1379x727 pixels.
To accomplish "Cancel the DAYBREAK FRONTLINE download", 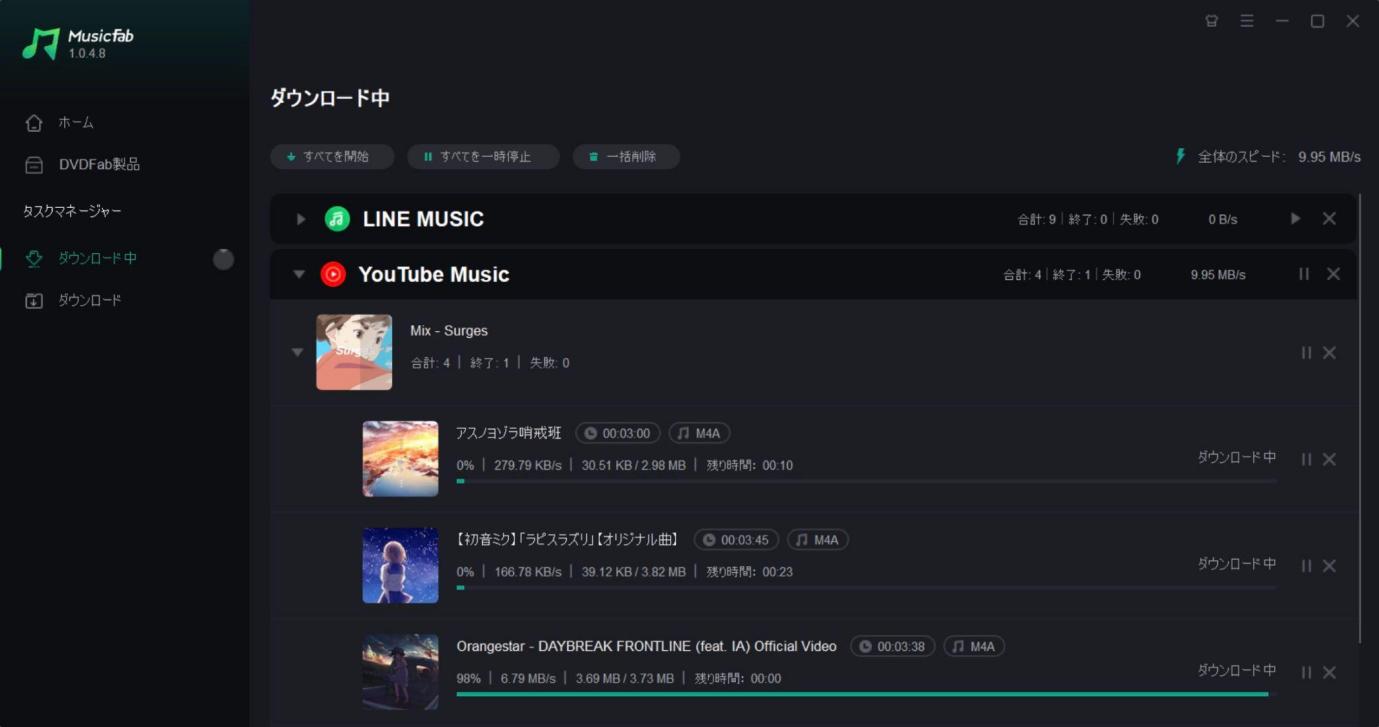I will pos(1329,672).
